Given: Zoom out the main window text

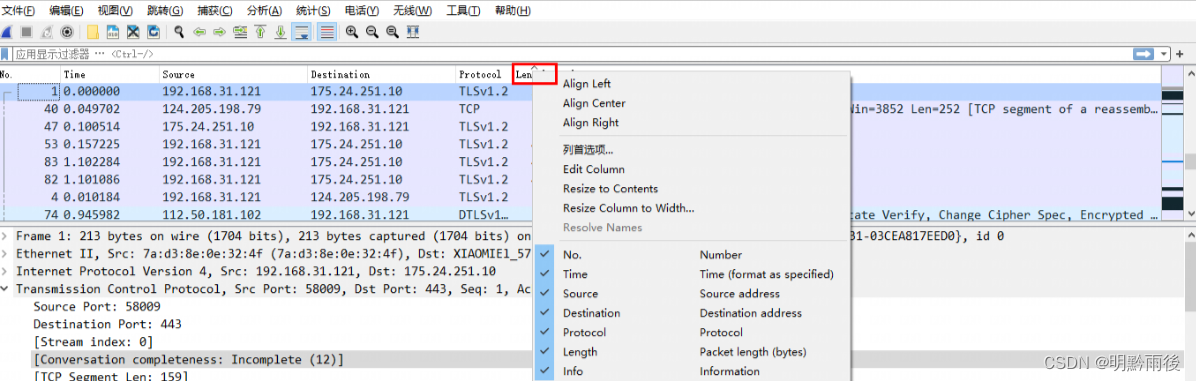Looking at the screenshot, I should click(x=372, y=32).
